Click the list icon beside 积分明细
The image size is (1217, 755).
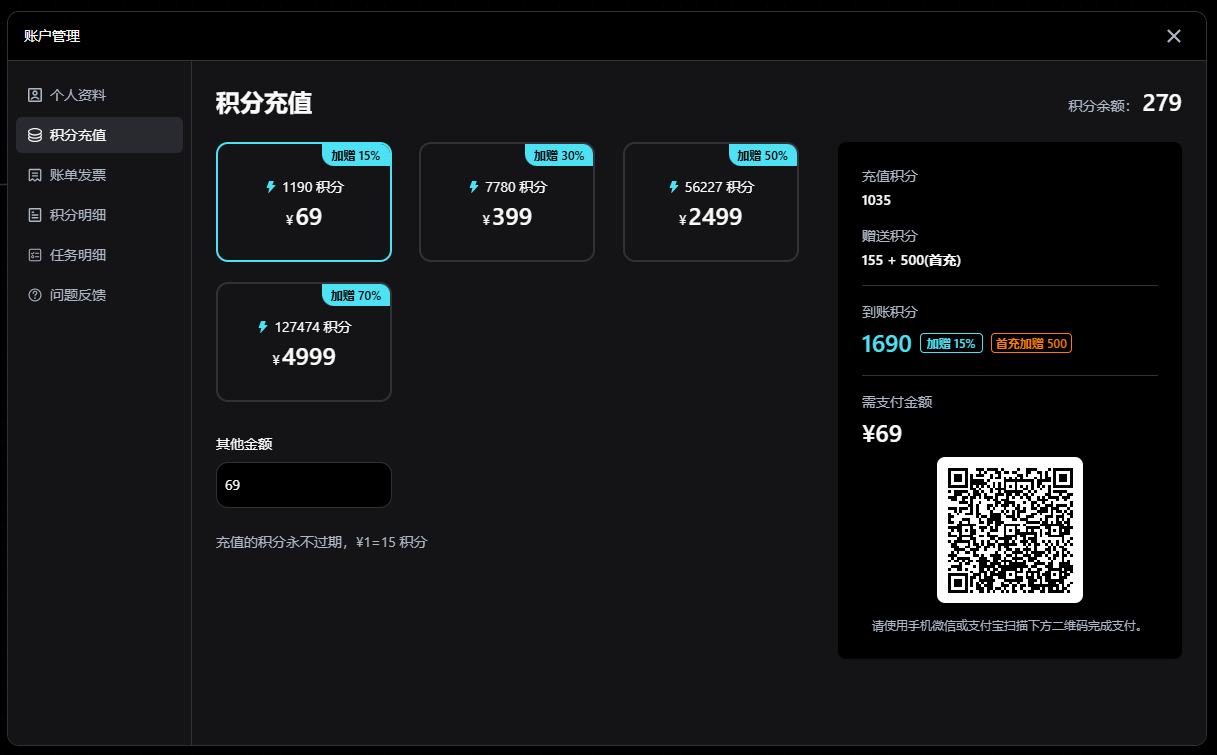[35, 215]
